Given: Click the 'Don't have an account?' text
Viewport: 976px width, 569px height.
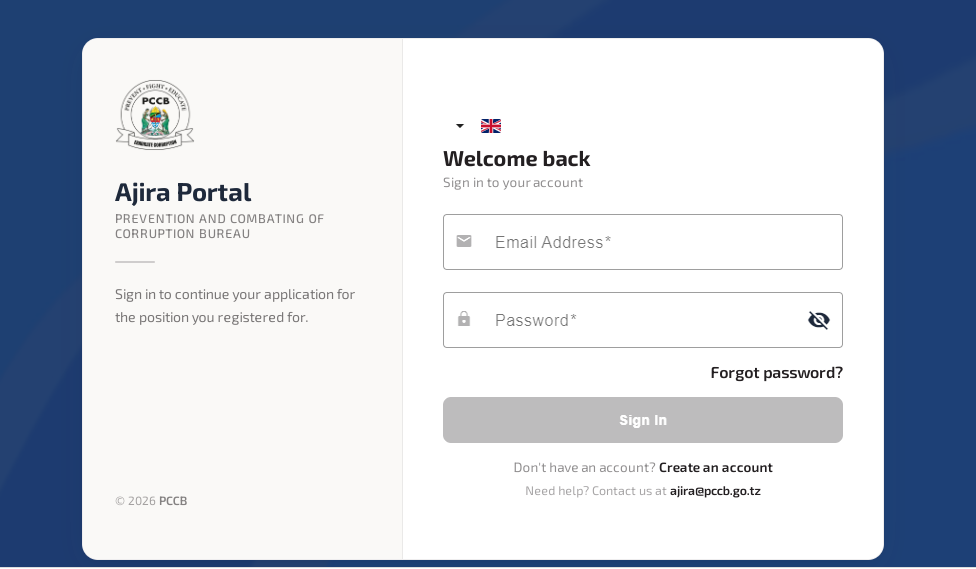Looking at the screenshot, I should [584, 467].
